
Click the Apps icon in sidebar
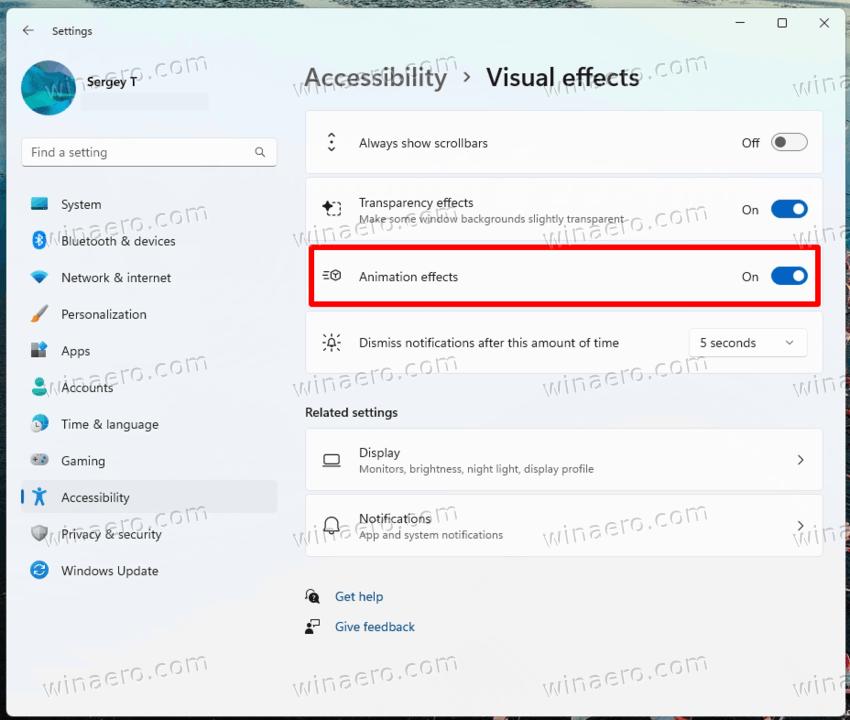pos(39,350)
